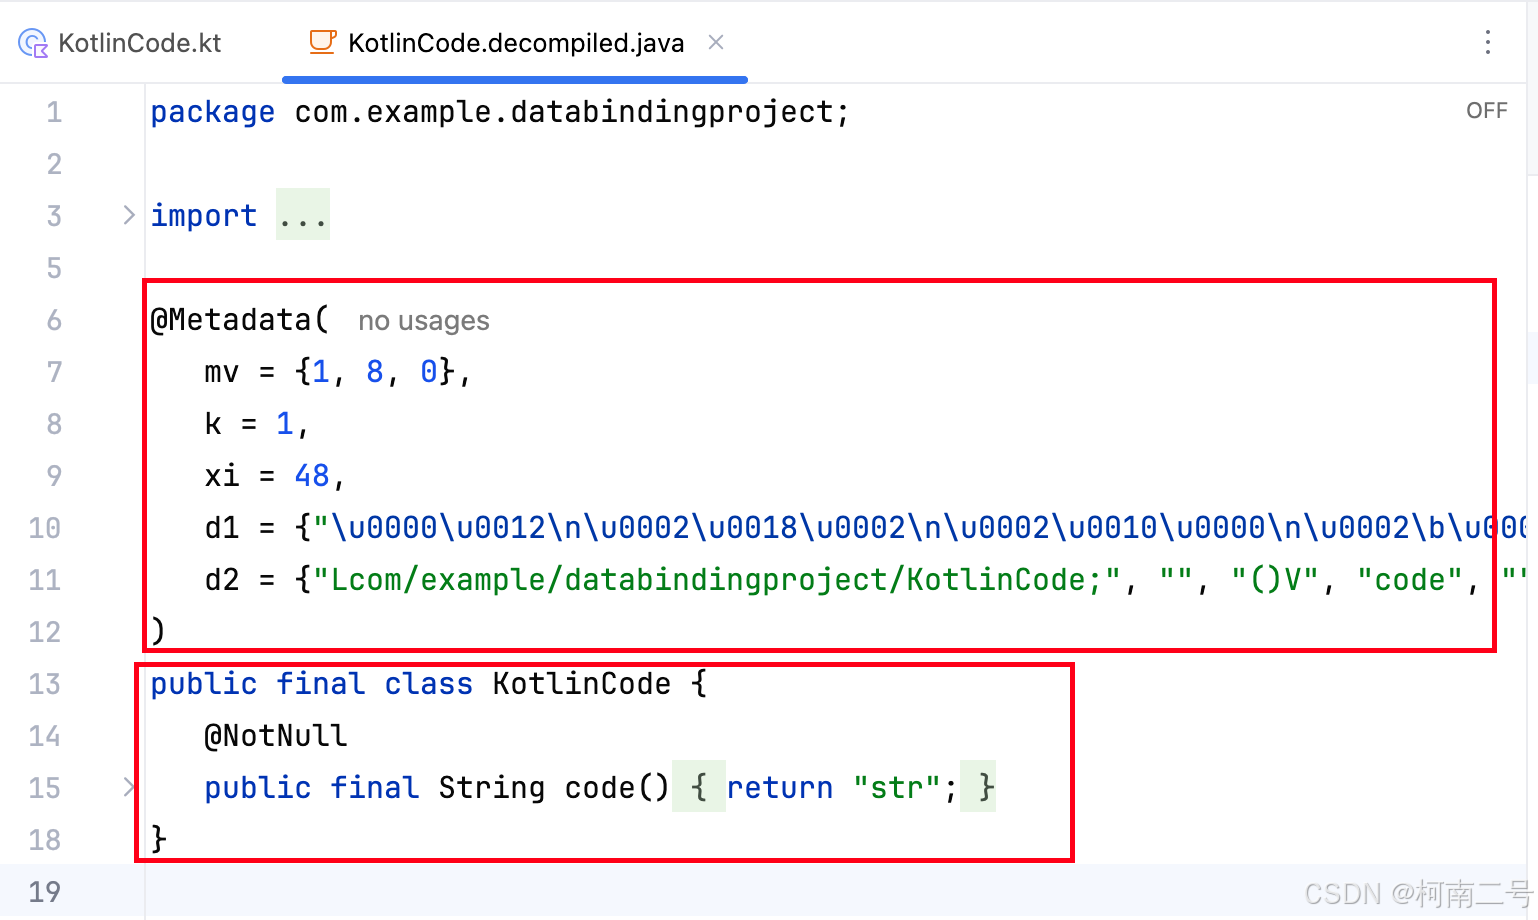
Task: Click the fold chevron beside line 15
Action: (128, 788)
